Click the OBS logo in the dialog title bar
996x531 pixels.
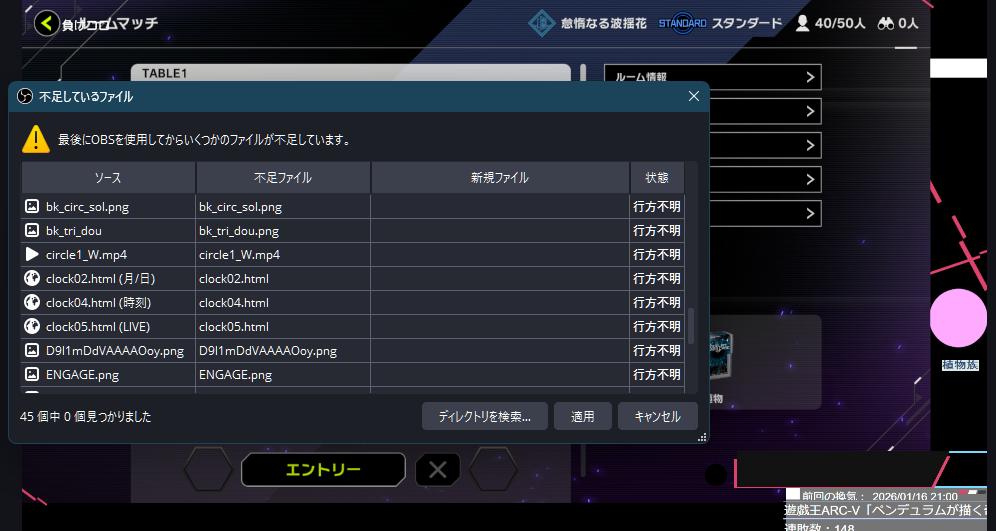pyautogui.click(x=25, y=97)
